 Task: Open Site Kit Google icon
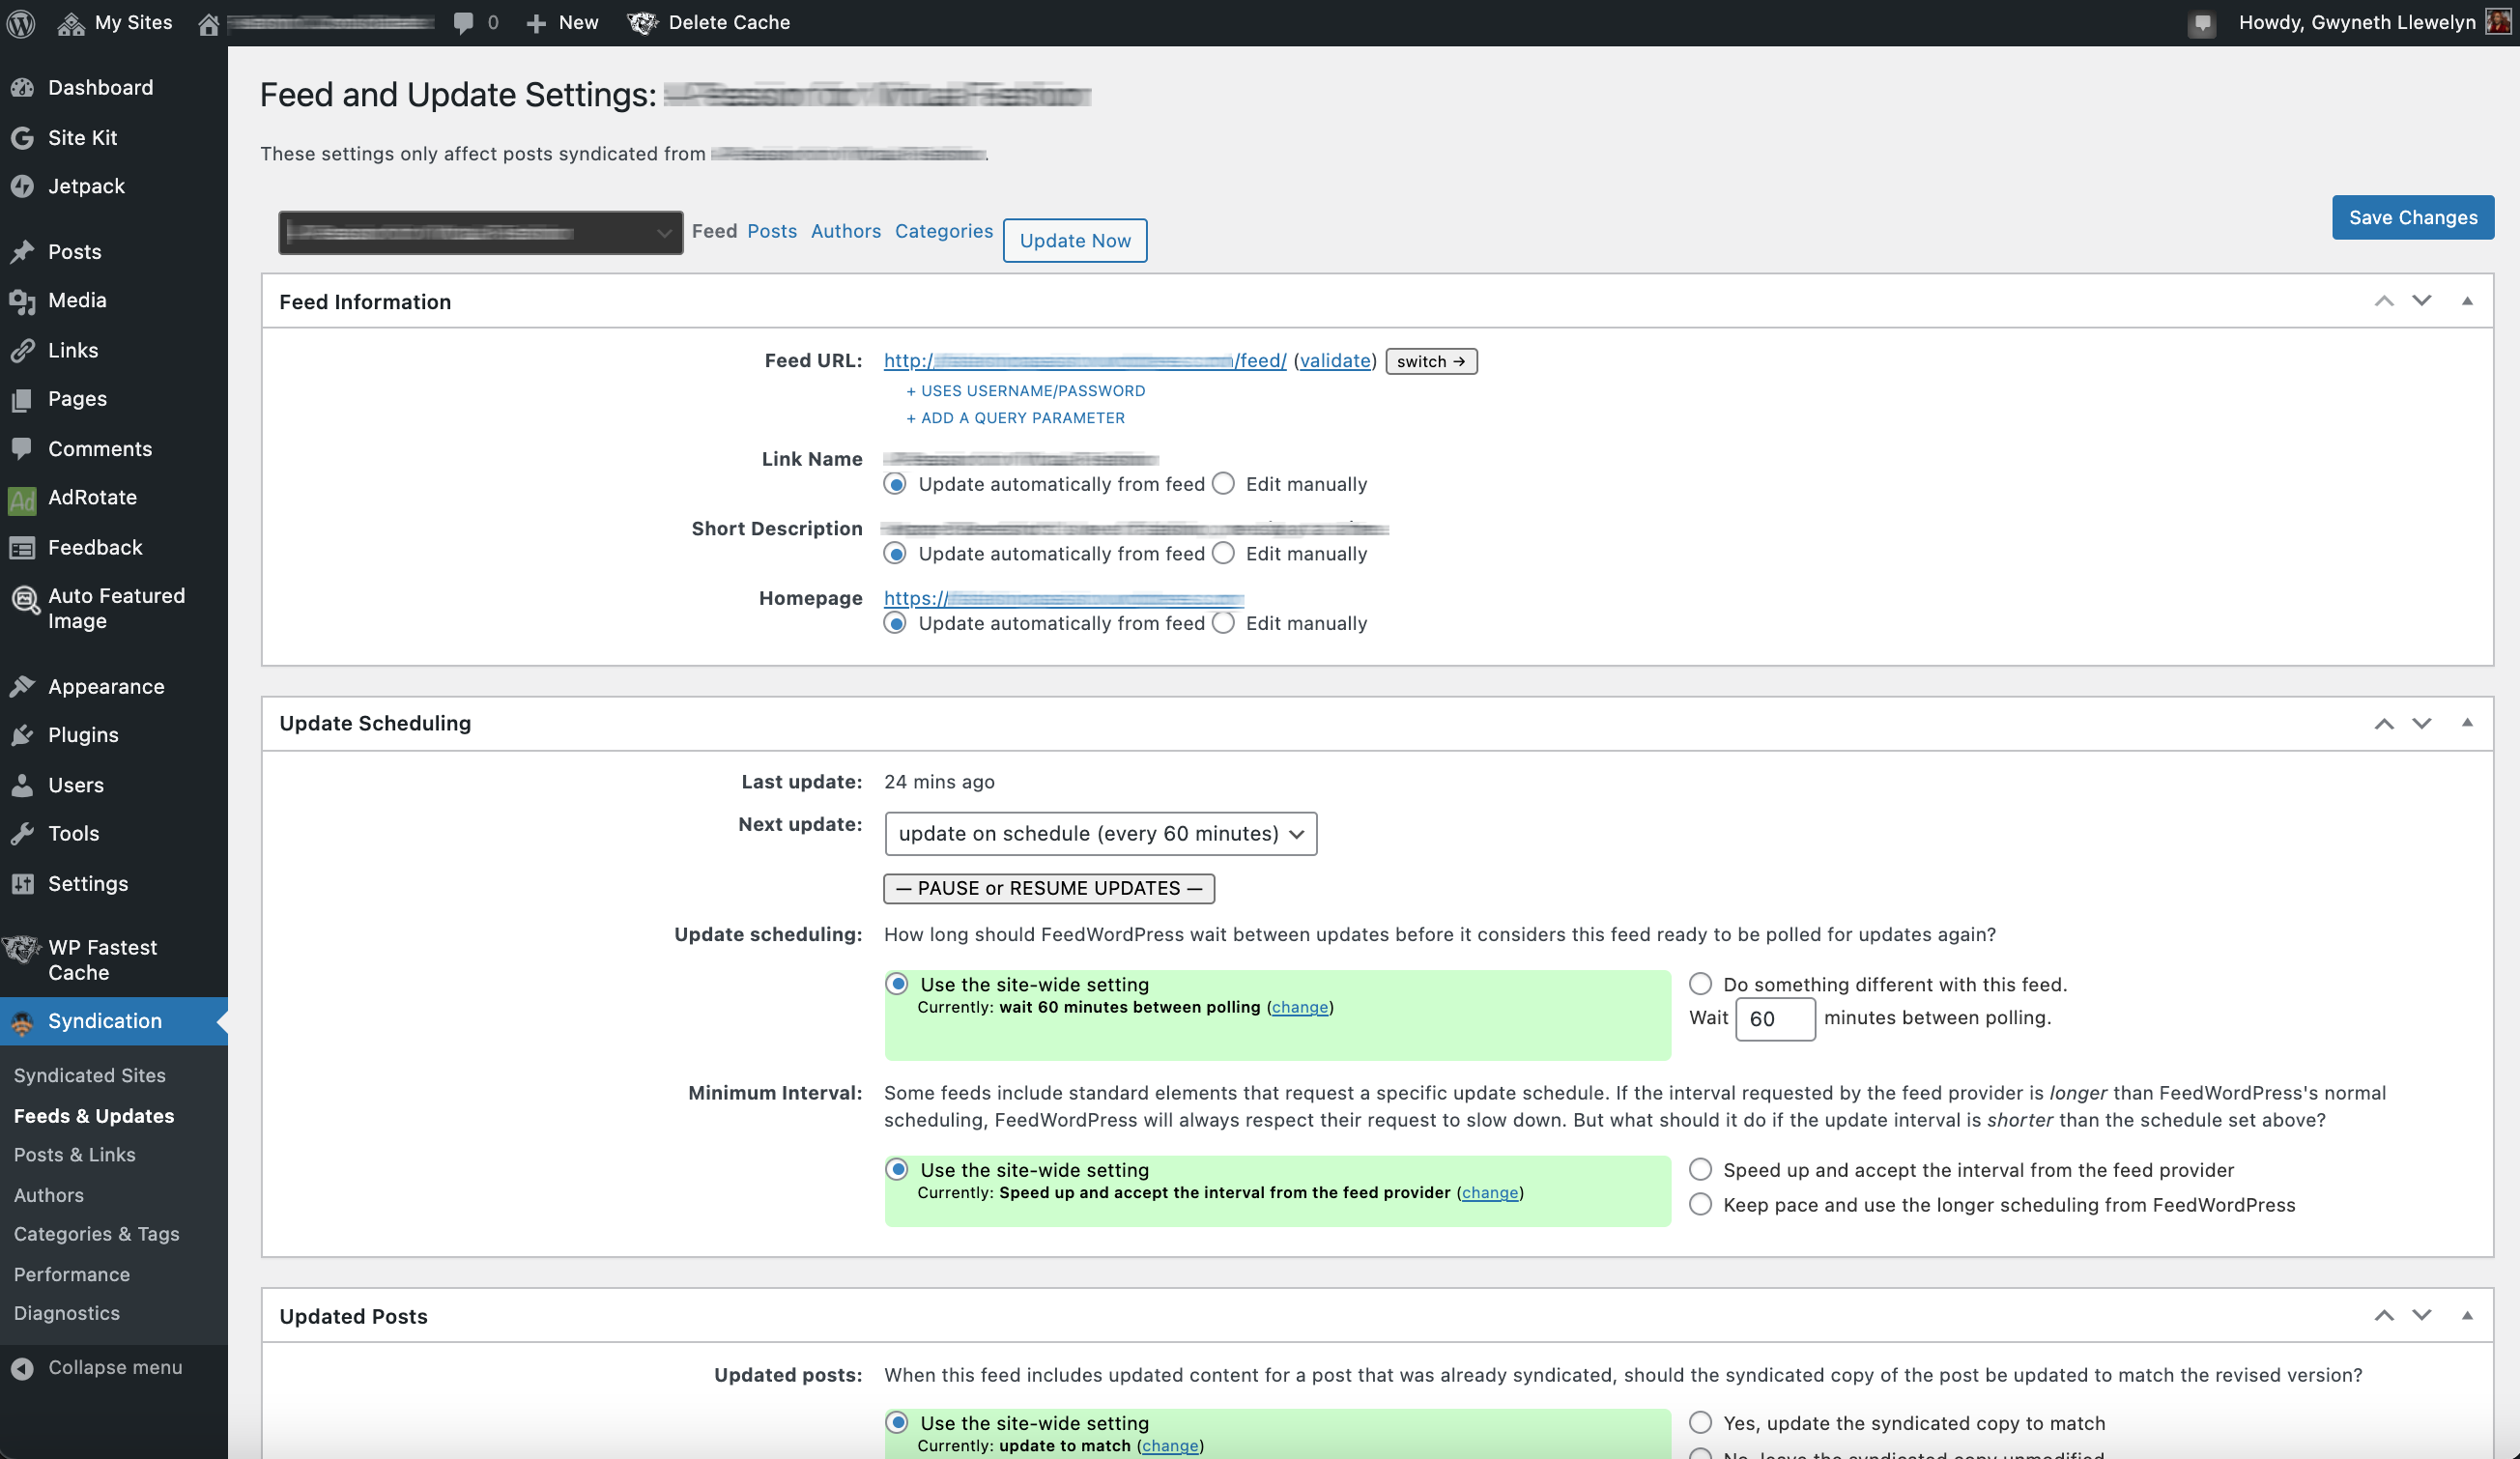point(23,138)
